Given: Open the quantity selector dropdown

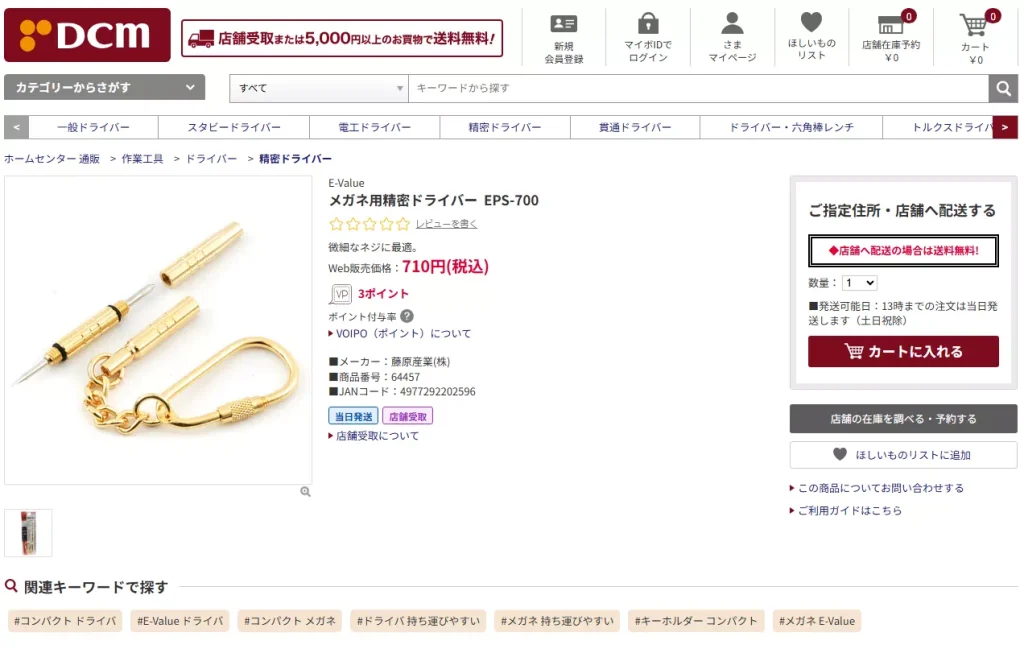Looking at the screenshot, I should pyautogui.click(x=859, y=283).
